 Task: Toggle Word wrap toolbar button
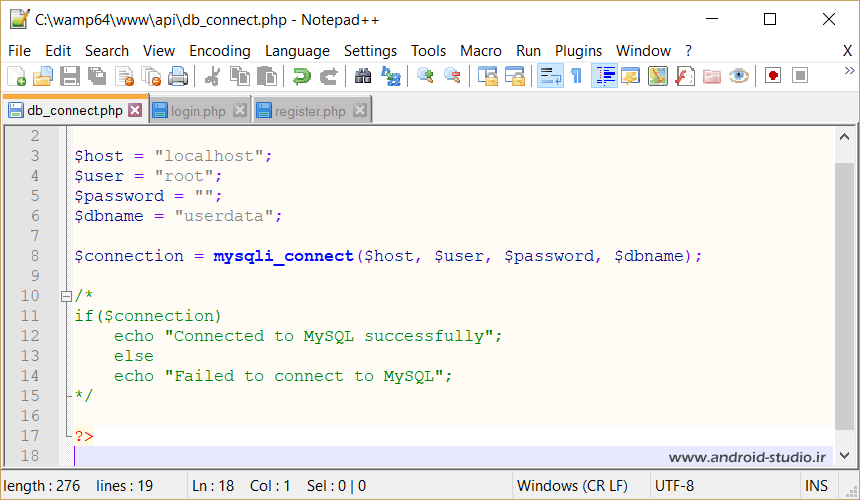550,76
